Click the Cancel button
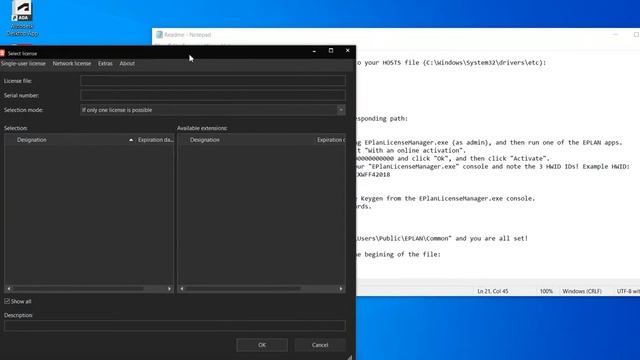The width and height of the screenshot is (640, 360). 320,345
